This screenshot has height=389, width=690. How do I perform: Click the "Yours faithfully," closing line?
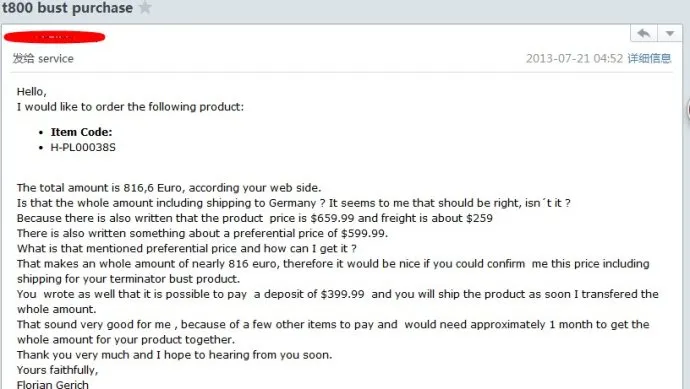[x=57, y=370]
